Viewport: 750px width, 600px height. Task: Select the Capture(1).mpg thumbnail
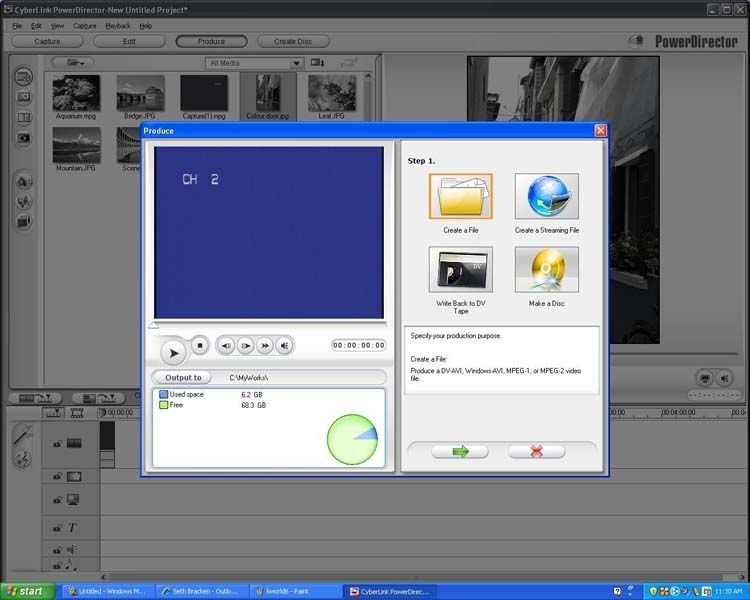pos(204,93)
